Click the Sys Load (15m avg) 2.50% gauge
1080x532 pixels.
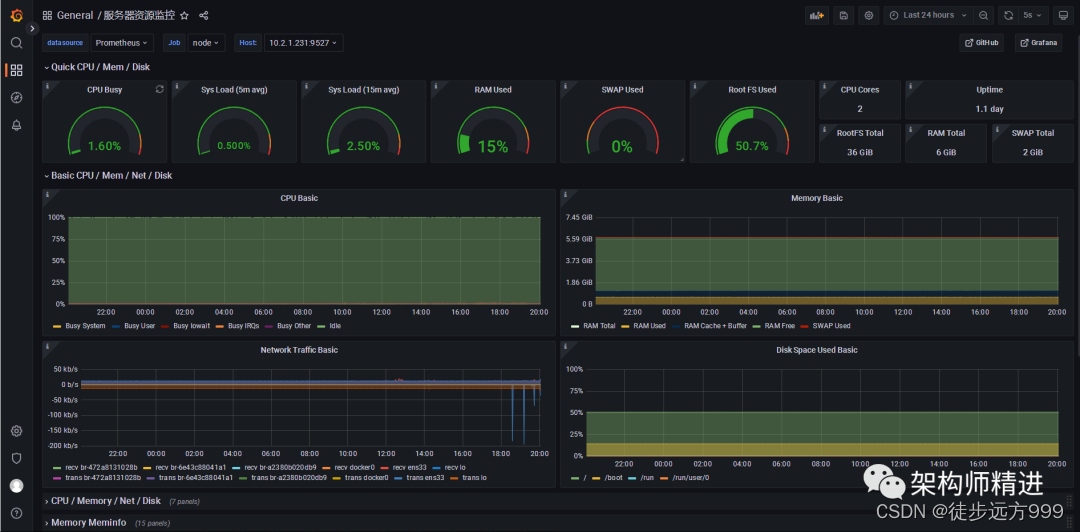click(x=363, y=131)
